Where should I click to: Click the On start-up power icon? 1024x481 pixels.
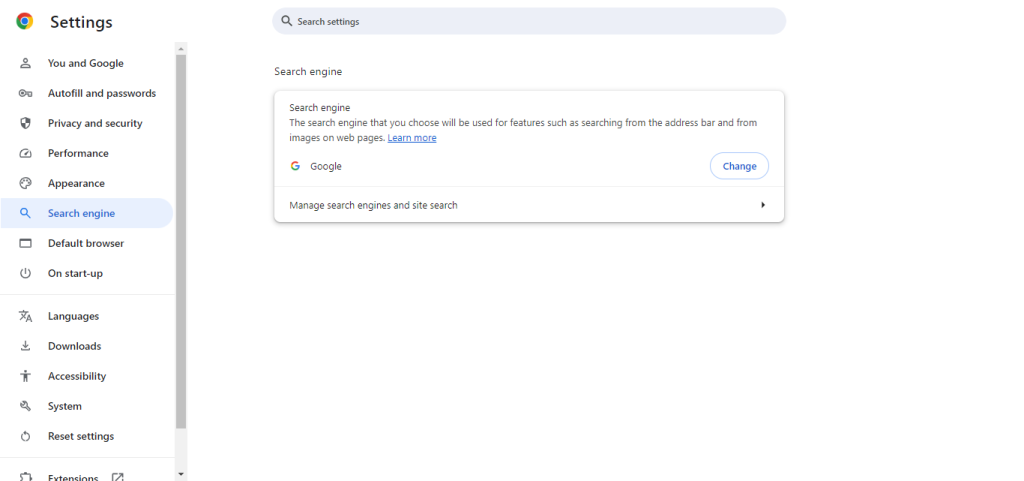tap(25, 273)
